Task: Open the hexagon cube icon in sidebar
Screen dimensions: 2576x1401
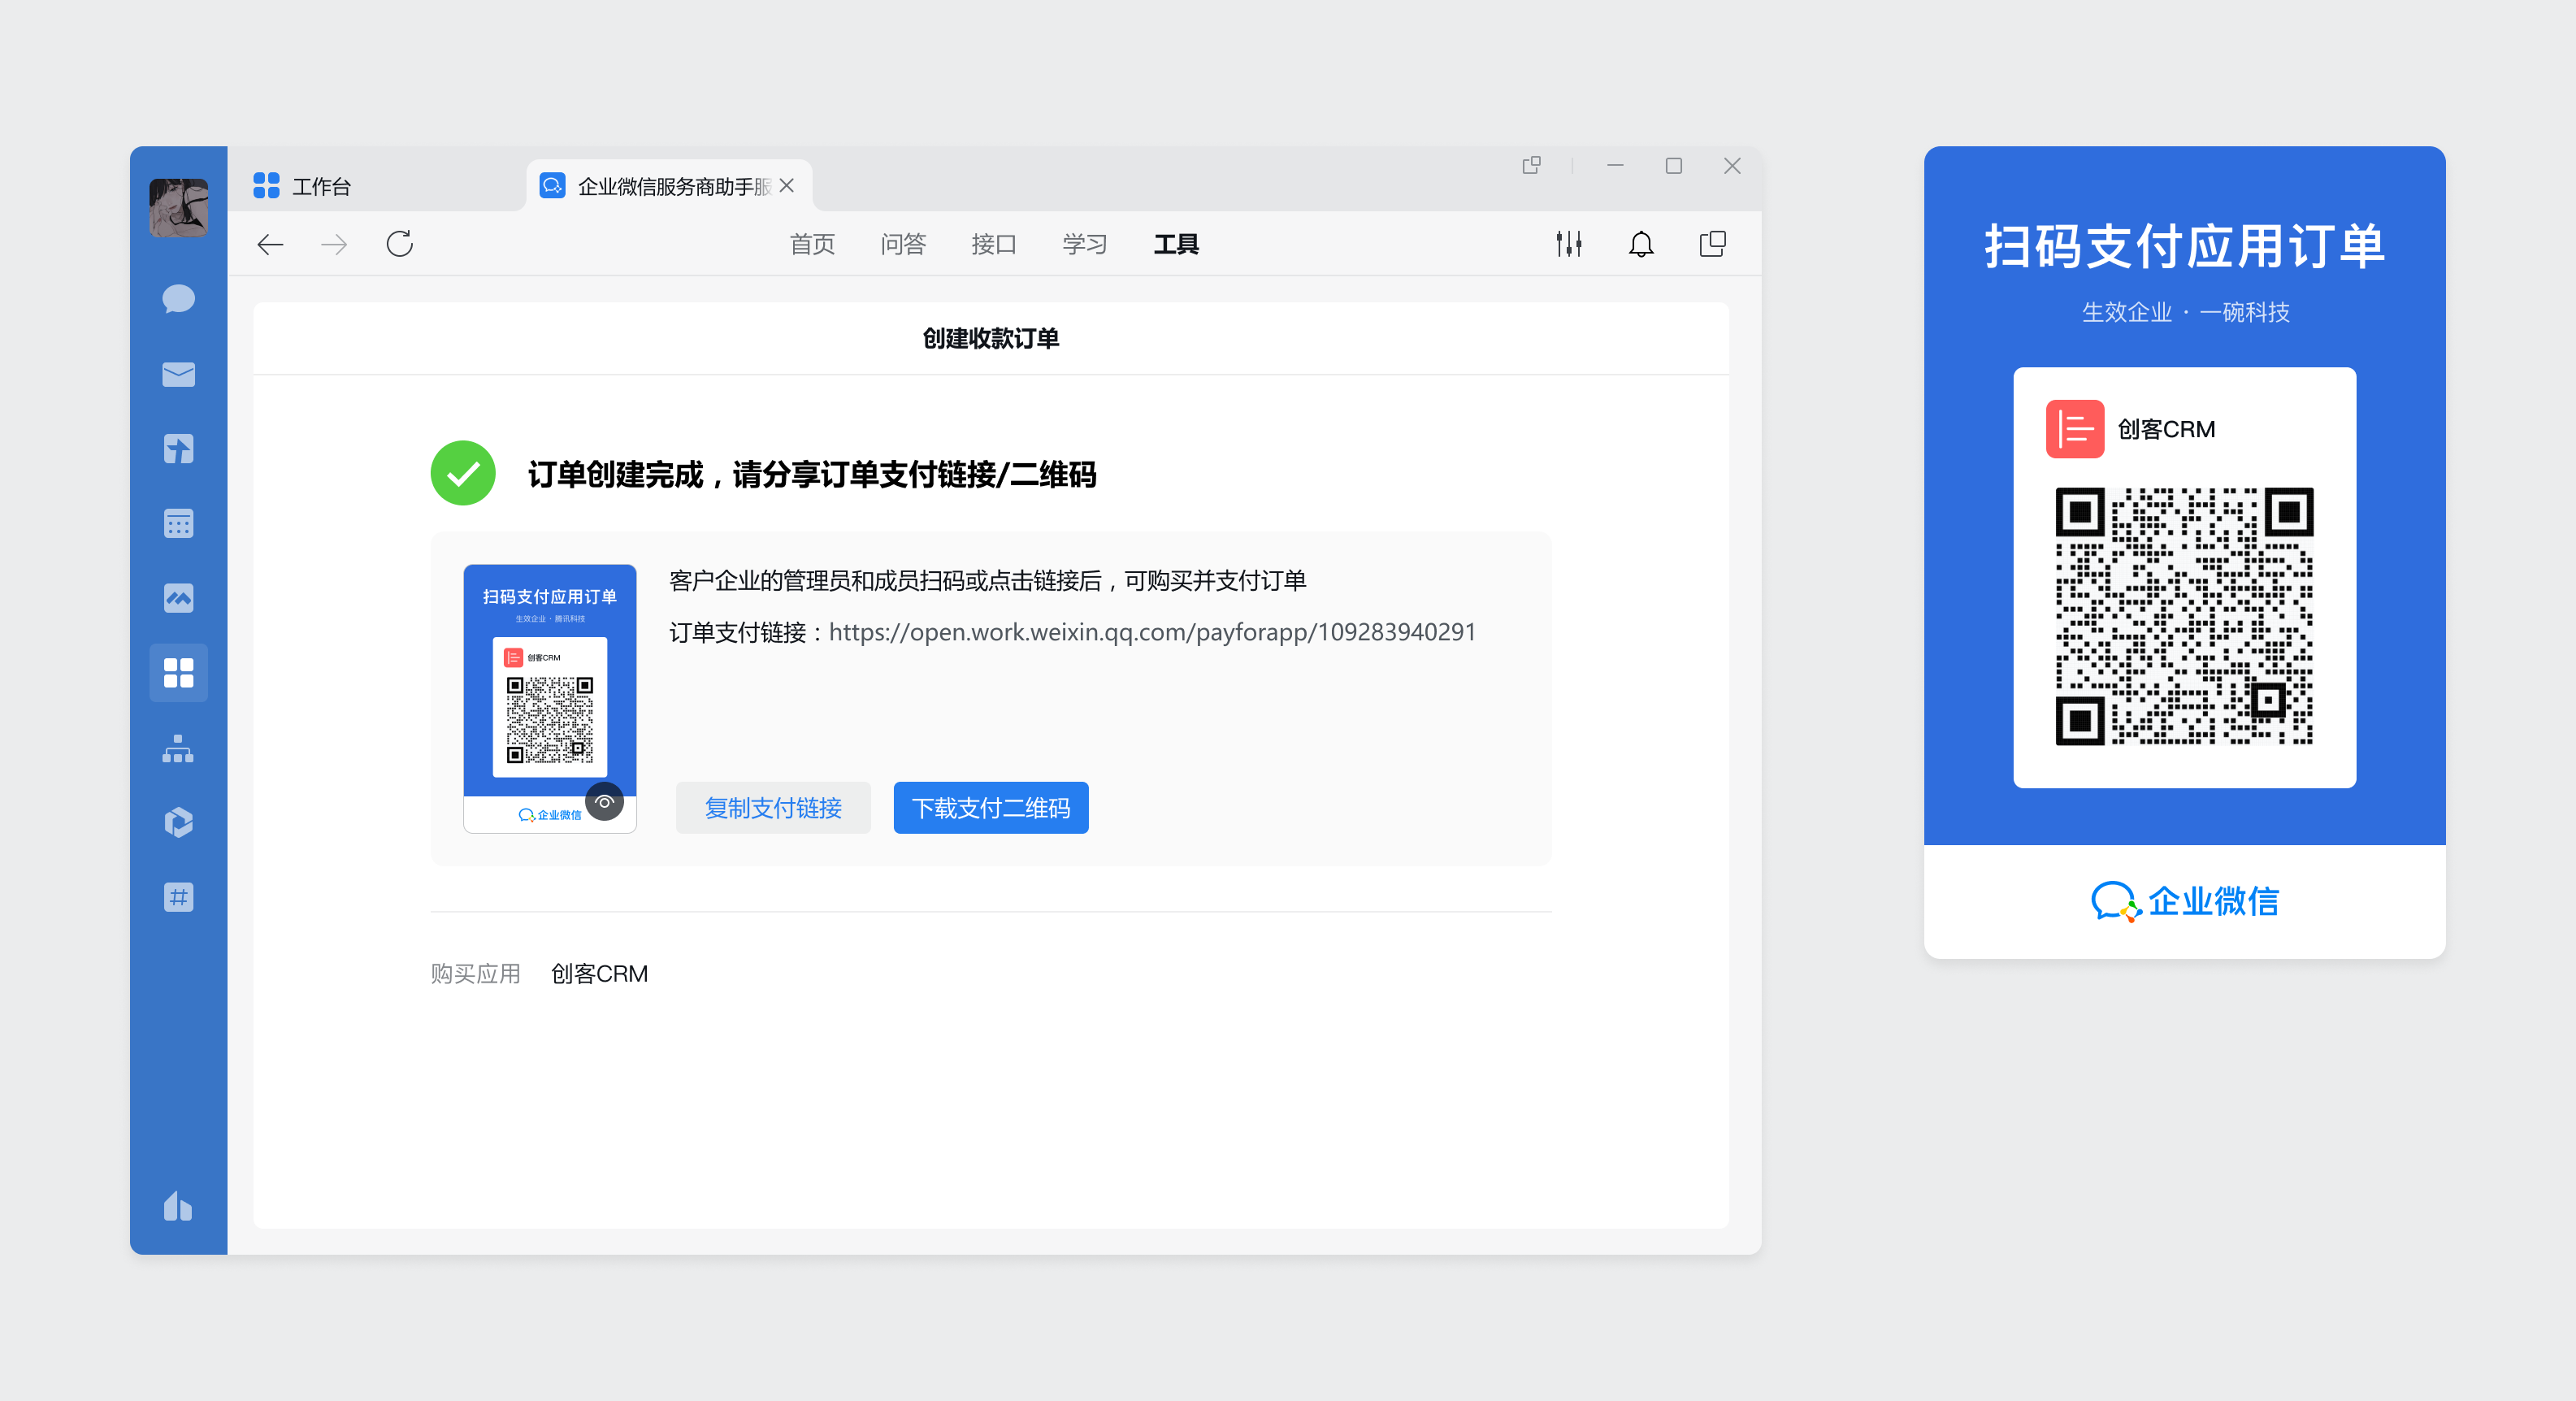Action: pos(178,822)
